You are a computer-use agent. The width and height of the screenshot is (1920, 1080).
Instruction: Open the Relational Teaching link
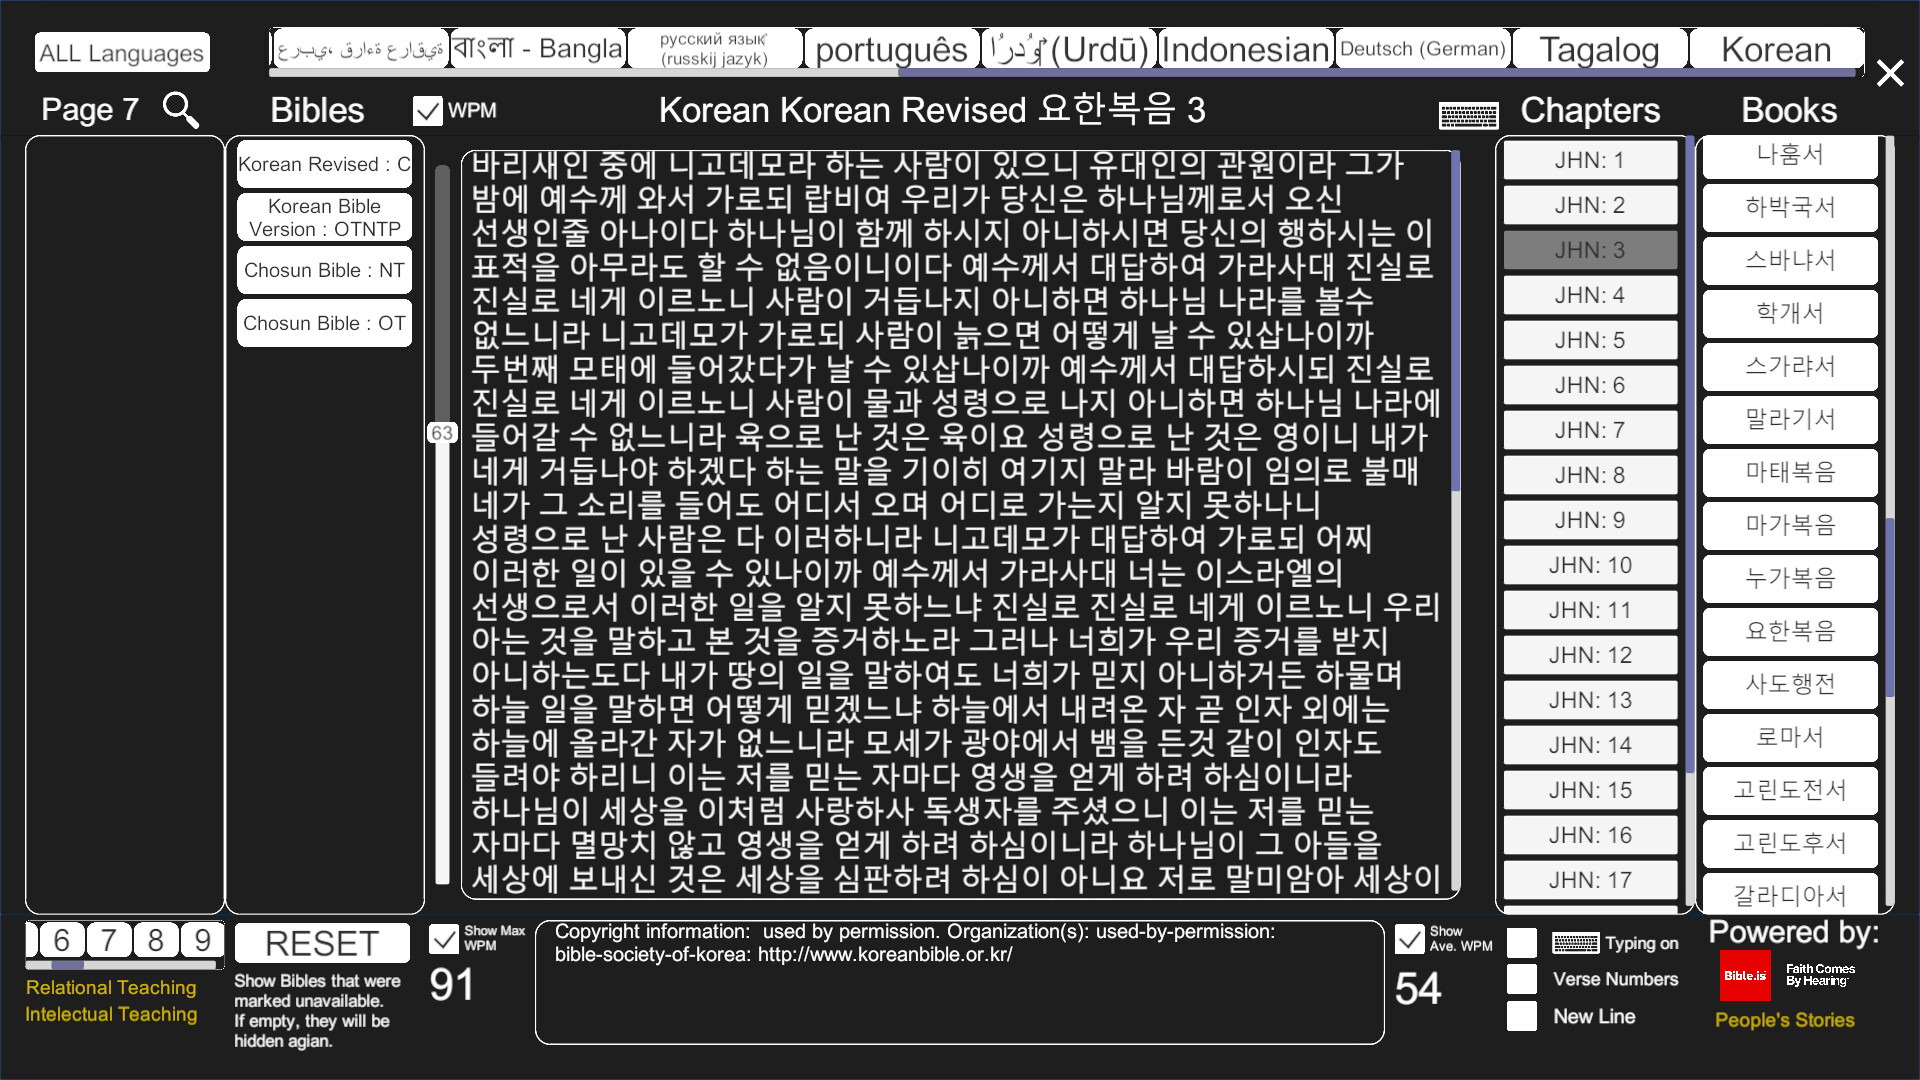(110, 987)
